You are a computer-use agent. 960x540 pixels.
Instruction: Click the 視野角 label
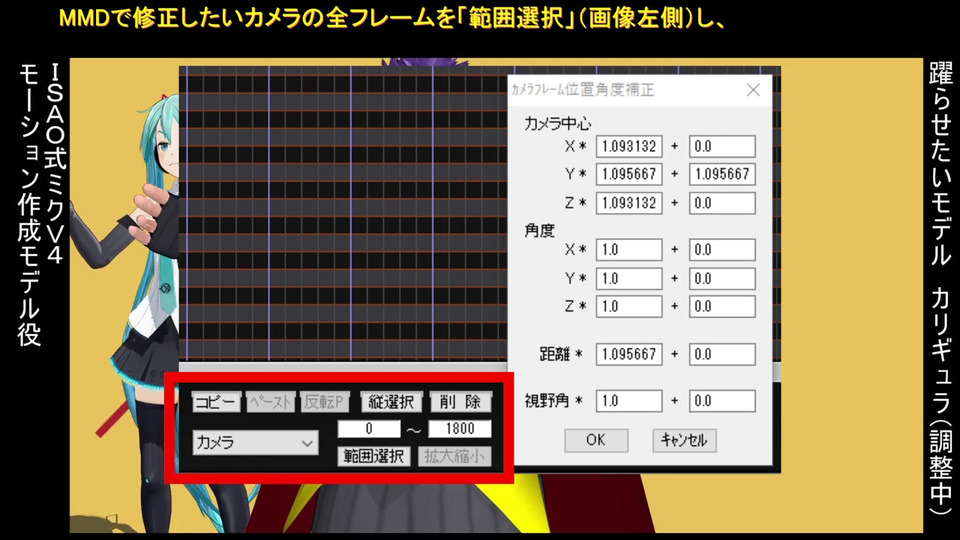coord(547,401)
